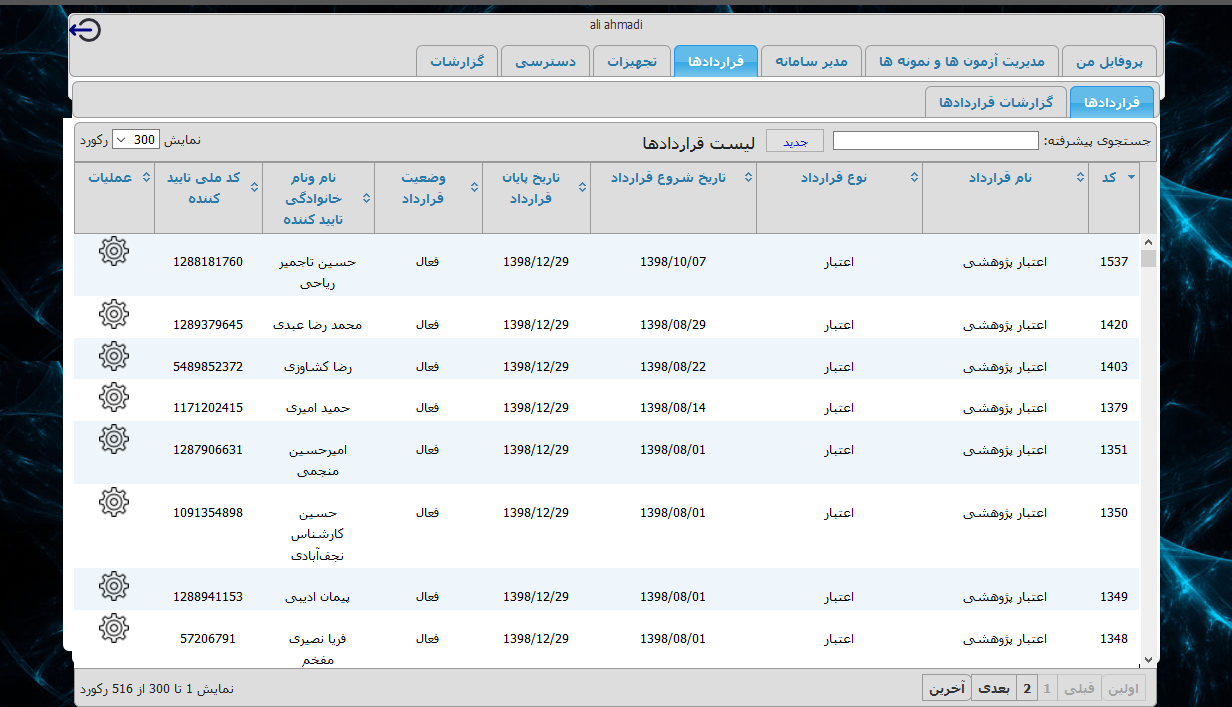The height and width of the screenshot is (707, 1232).
Task: Jump to last page with آخرین button
Action: pyautogui.click(x=946, y=688)
